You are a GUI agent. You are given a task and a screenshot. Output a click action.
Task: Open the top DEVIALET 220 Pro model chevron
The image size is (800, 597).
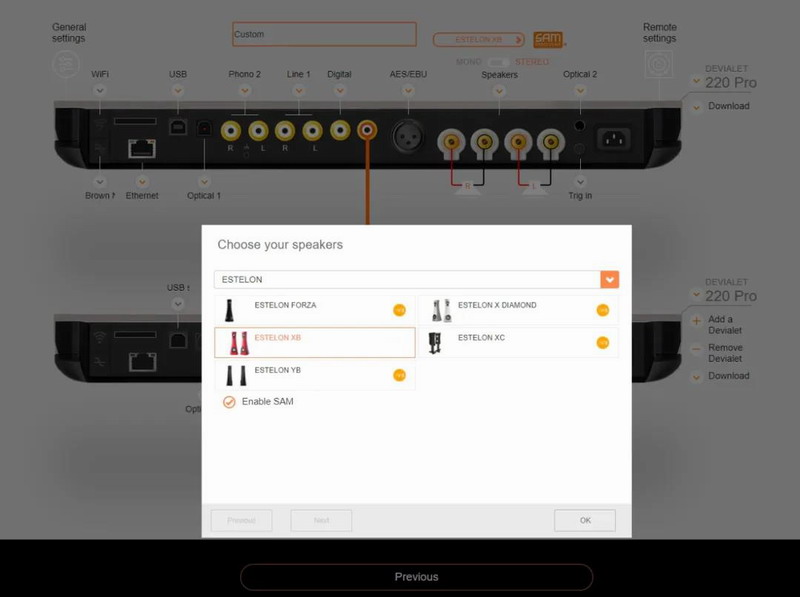coord(696,81)
